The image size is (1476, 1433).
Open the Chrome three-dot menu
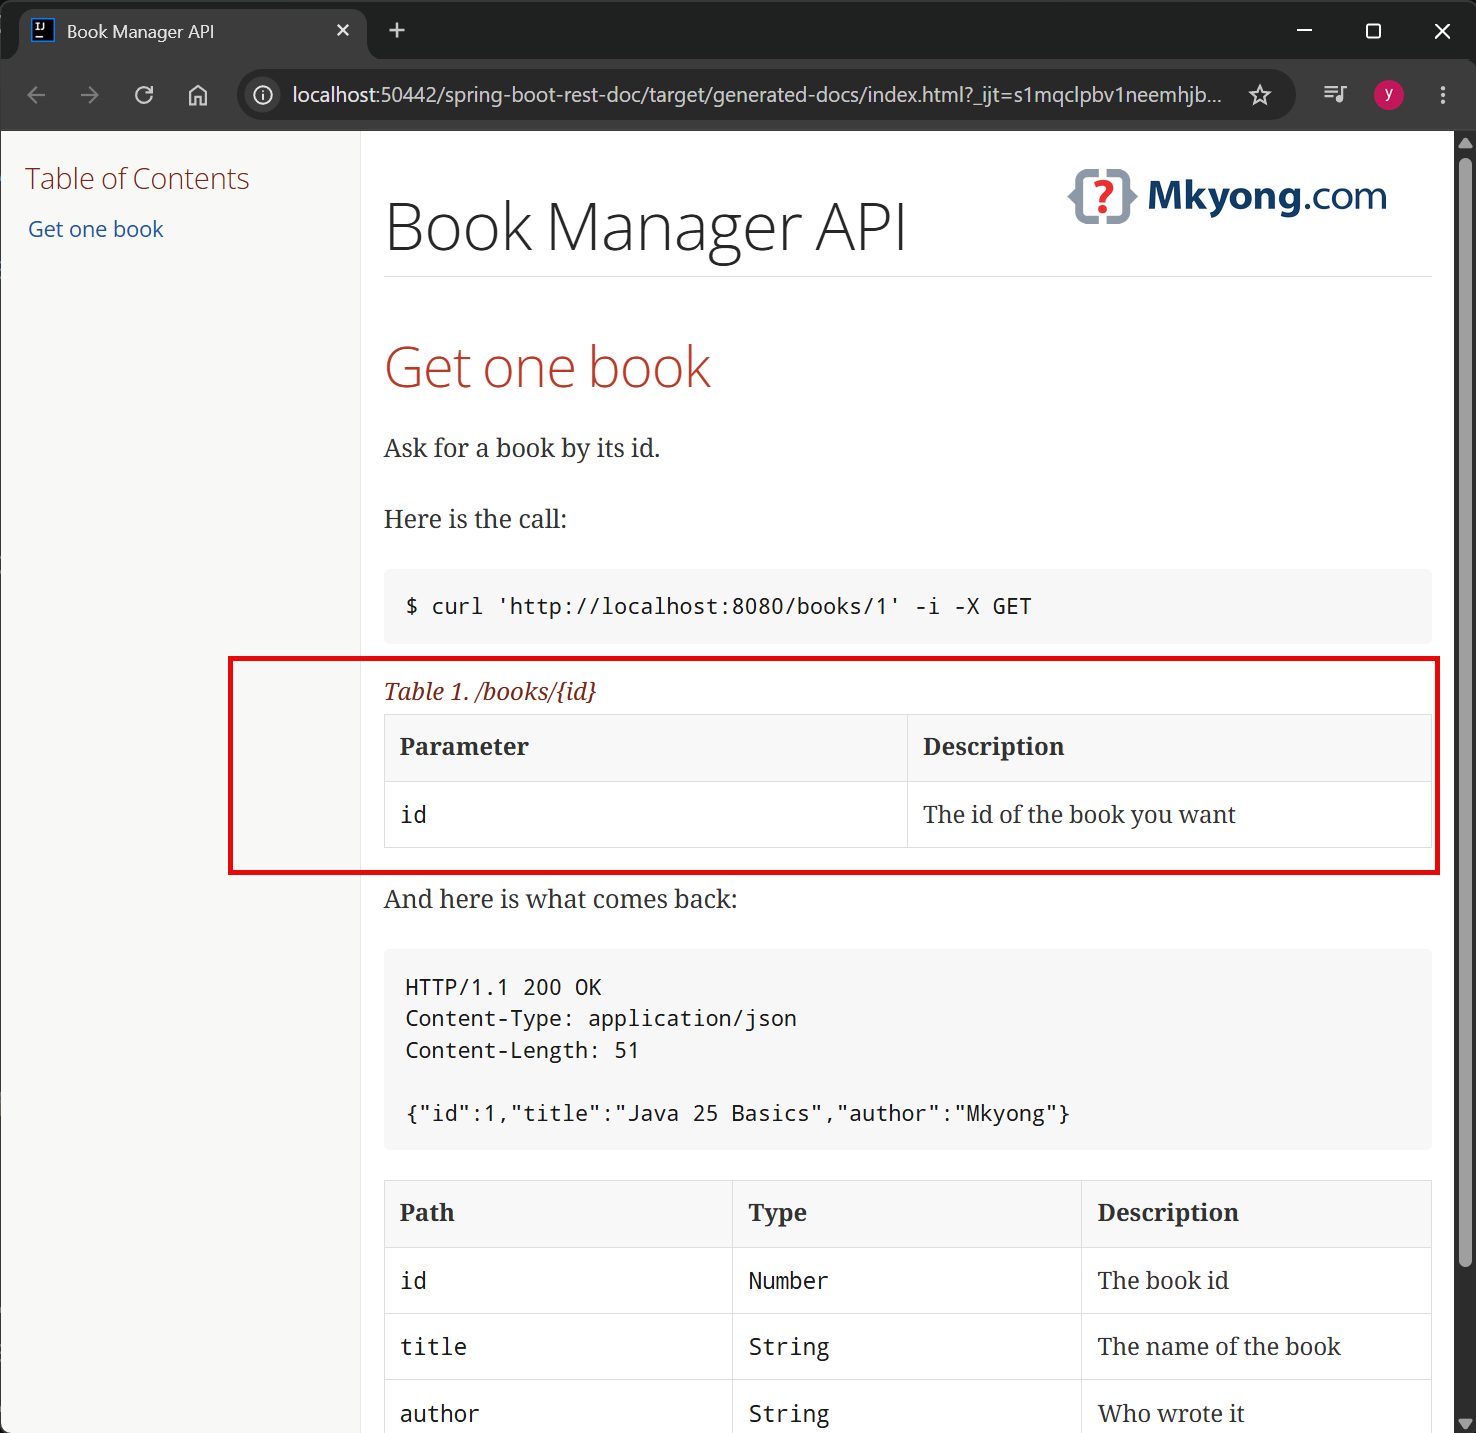(1442, 95)
